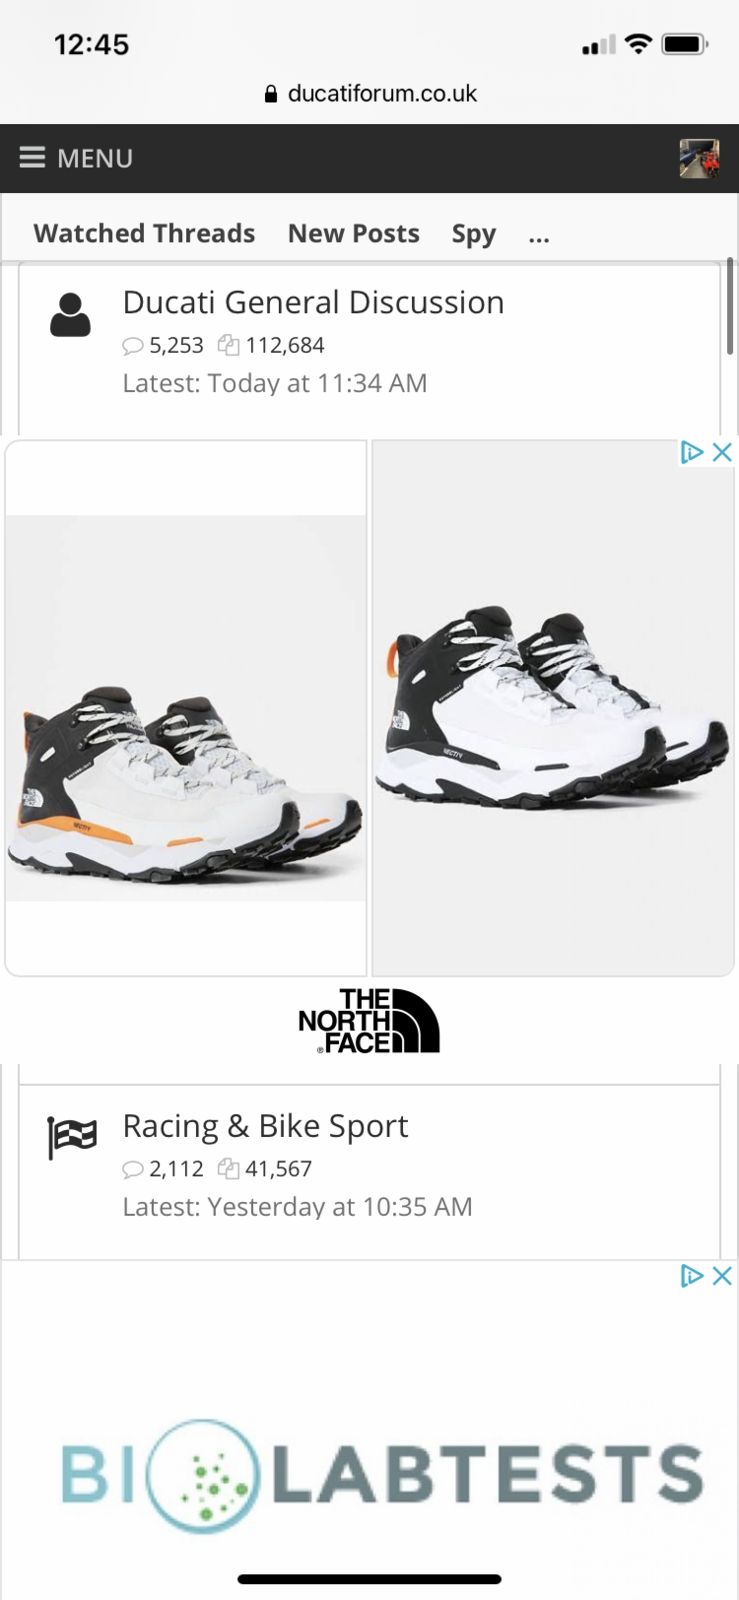
Task: Click the North Face logo
Action: [x=369, y=1020]
